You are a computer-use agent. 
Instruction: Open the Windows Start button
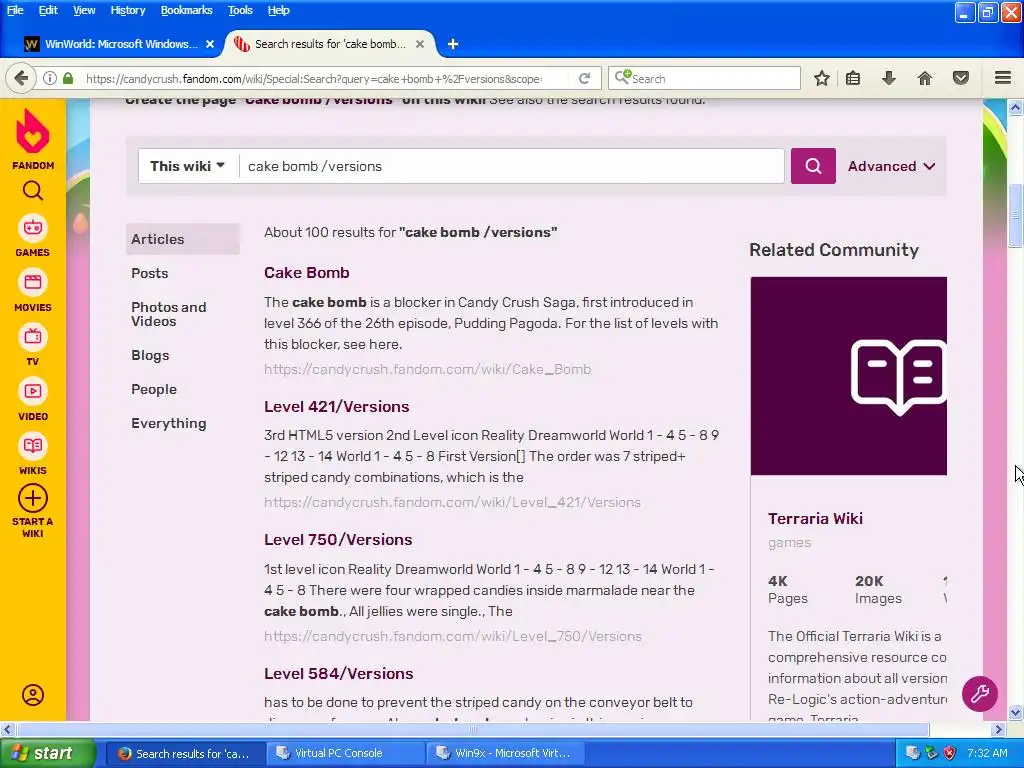pos(48,753)
